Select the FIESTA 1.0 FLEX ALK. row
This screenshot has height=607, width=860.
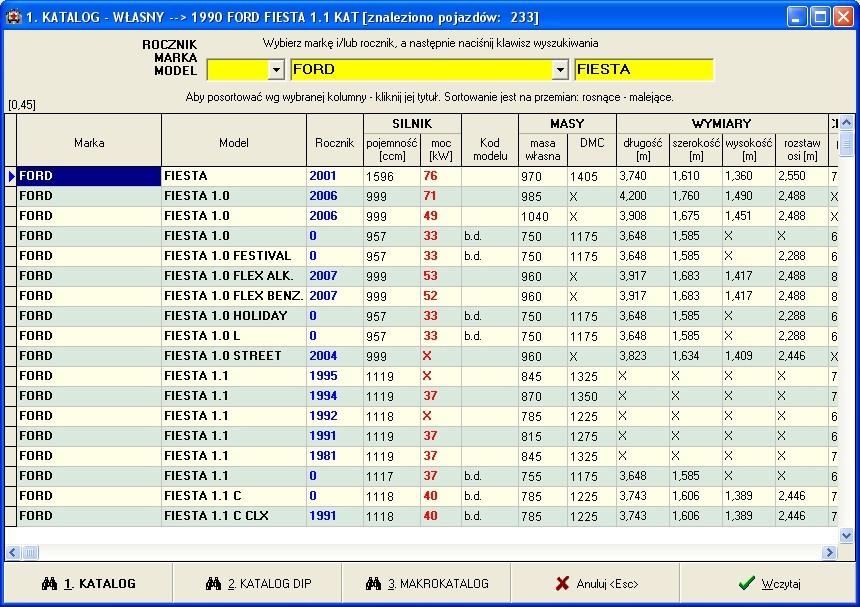(x=421, y=276)
